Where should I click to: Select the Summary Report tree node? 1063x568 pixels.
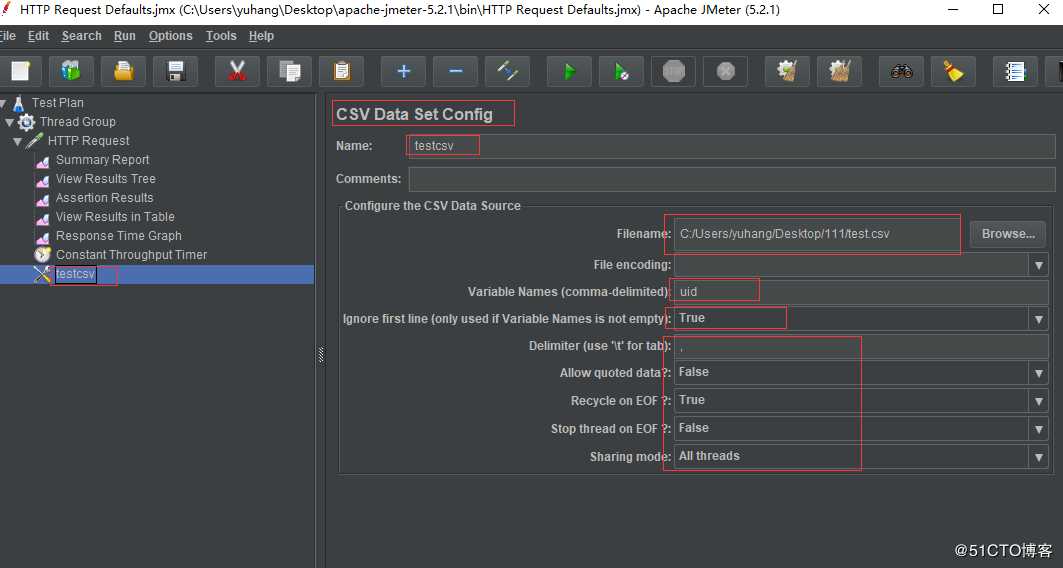point(102,160)
